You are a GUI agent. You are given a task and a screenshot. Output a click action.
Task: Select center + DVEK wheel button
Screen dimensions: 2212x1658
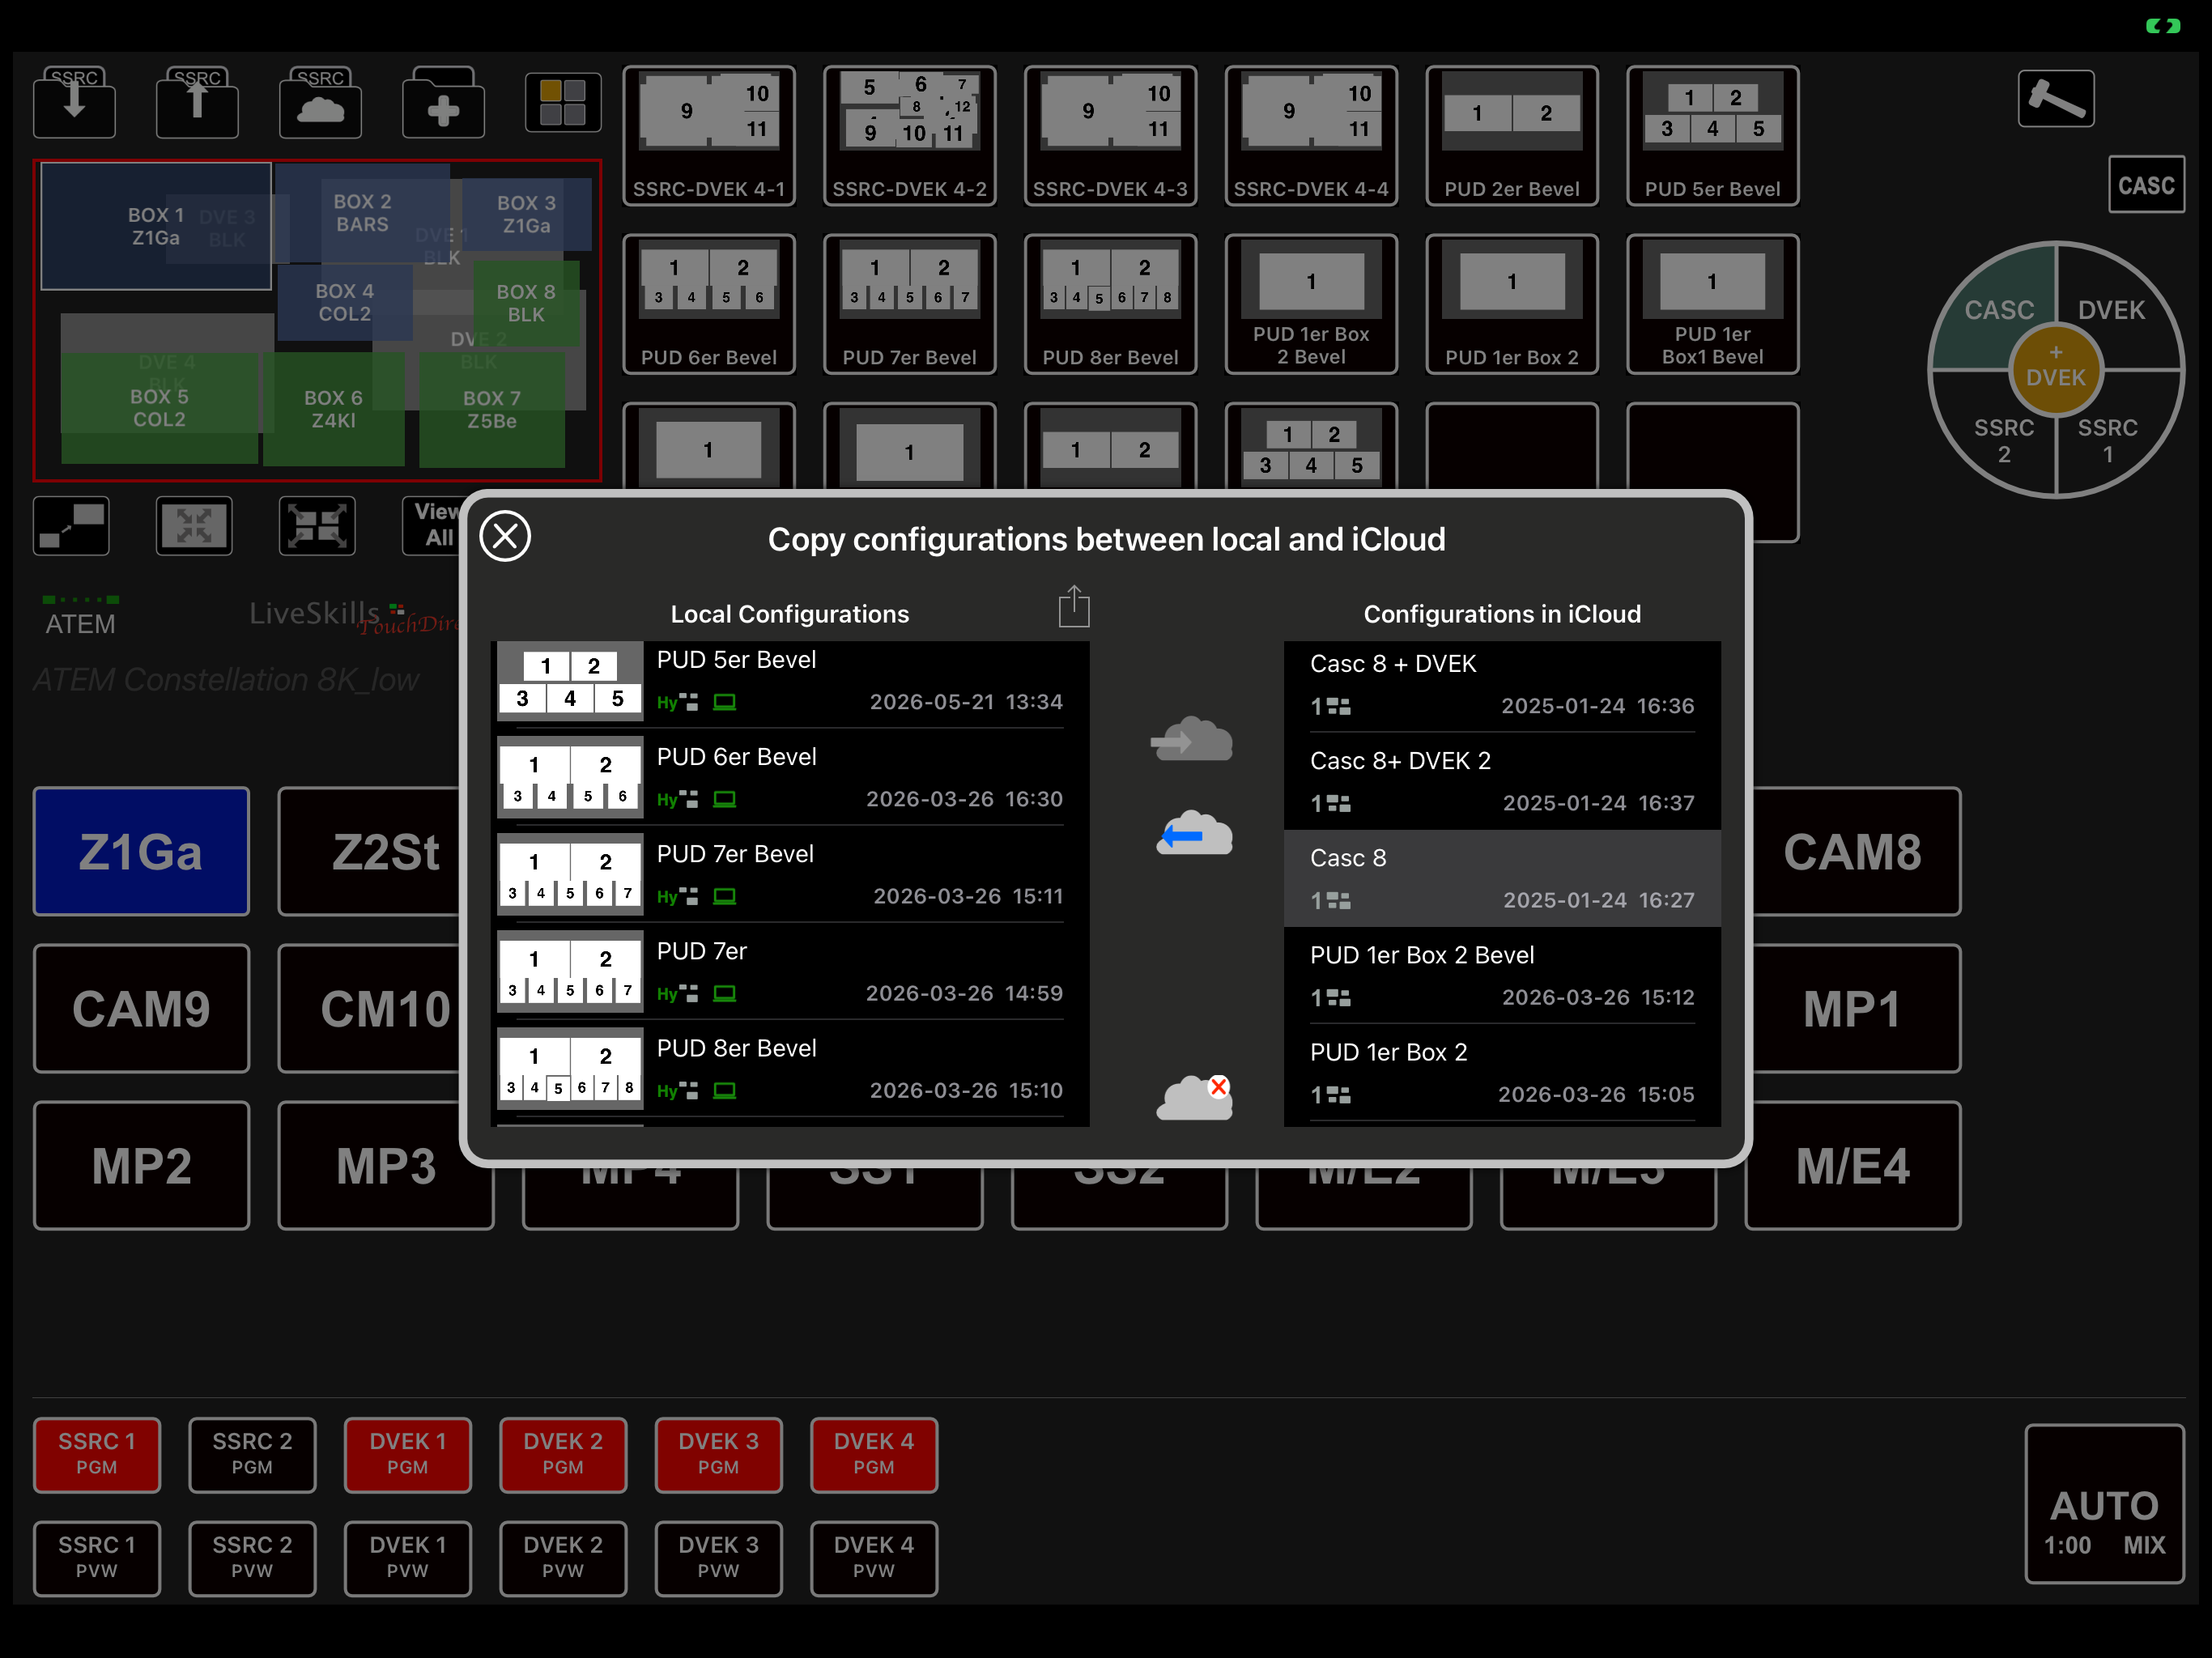tap(2056, 370)
